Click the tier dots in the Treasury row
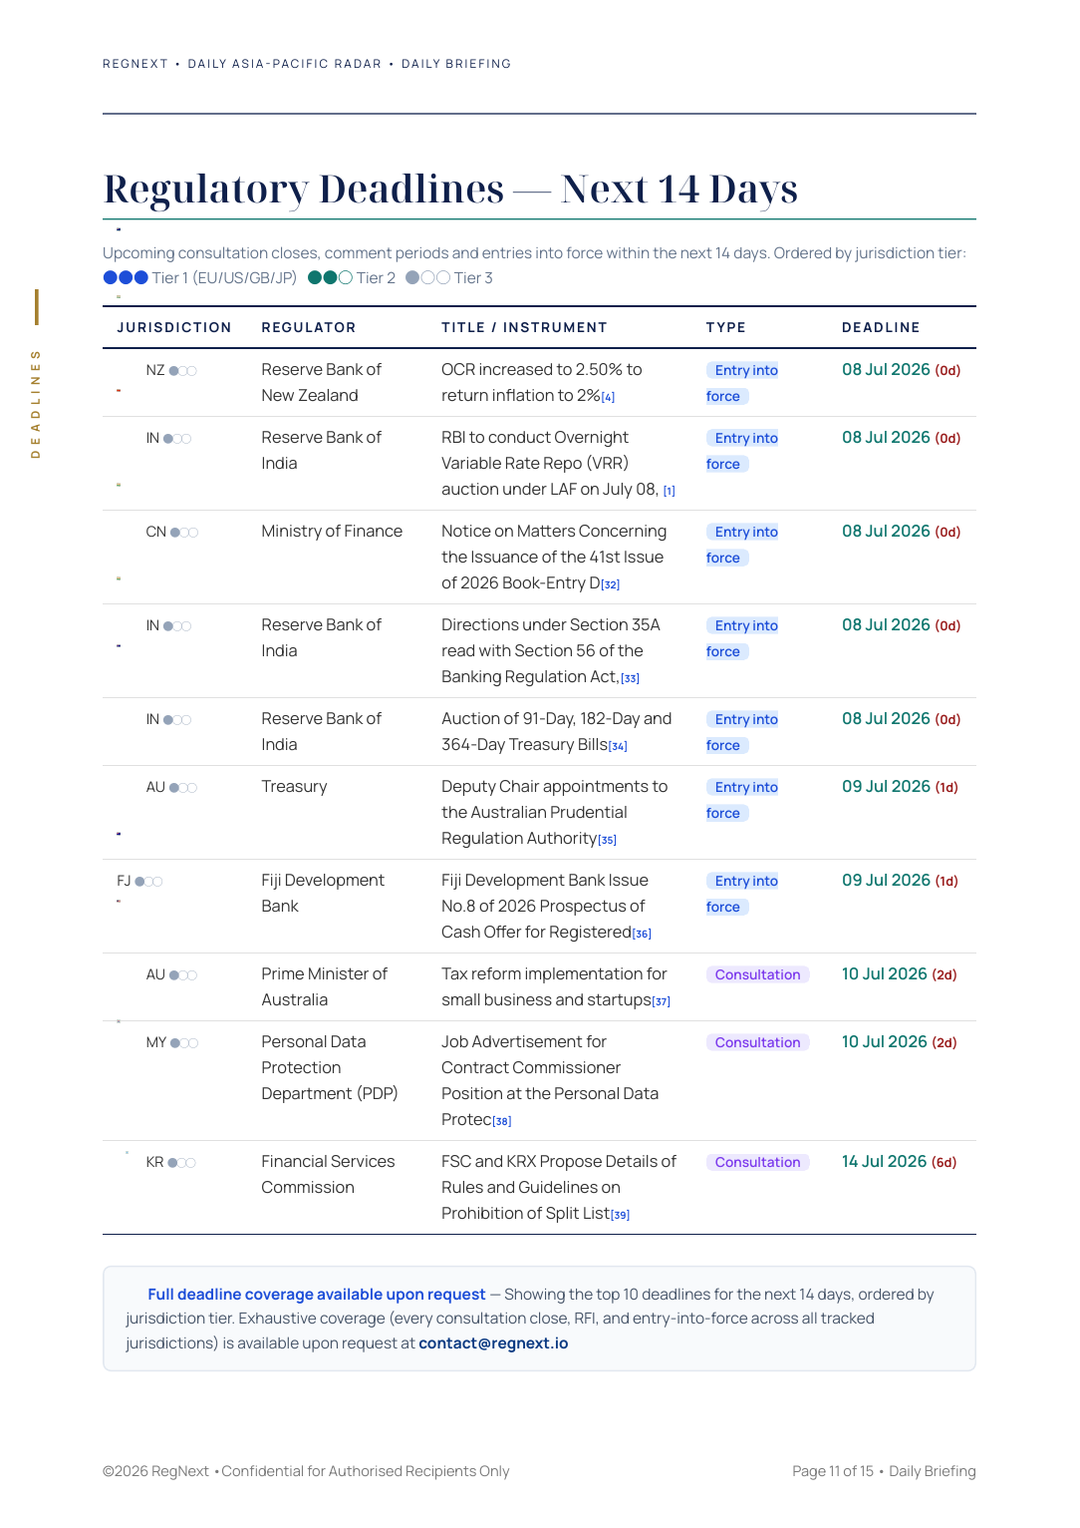This screenshot has height=1528, width=1080. pyautogui.click(x=183, y=788)
